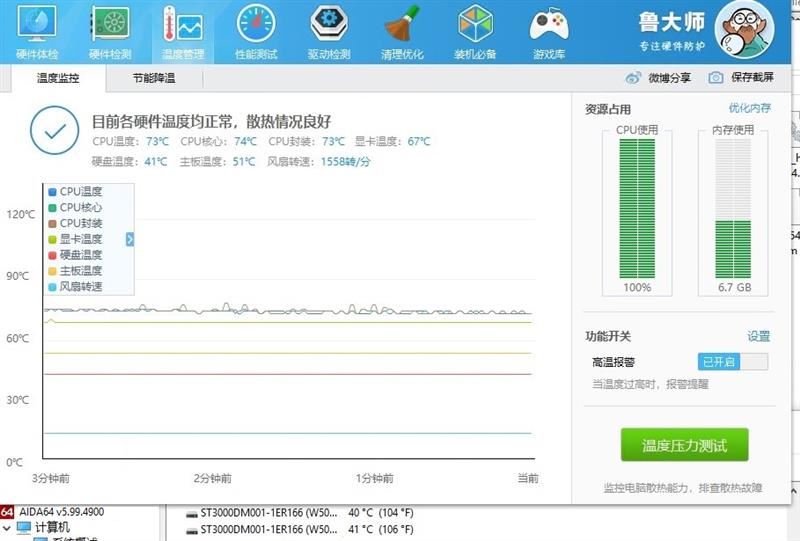Screen dimensions: 800x541
Task: Click the 计算机 computer icon in AIDA64
Action: coord(23,527)
